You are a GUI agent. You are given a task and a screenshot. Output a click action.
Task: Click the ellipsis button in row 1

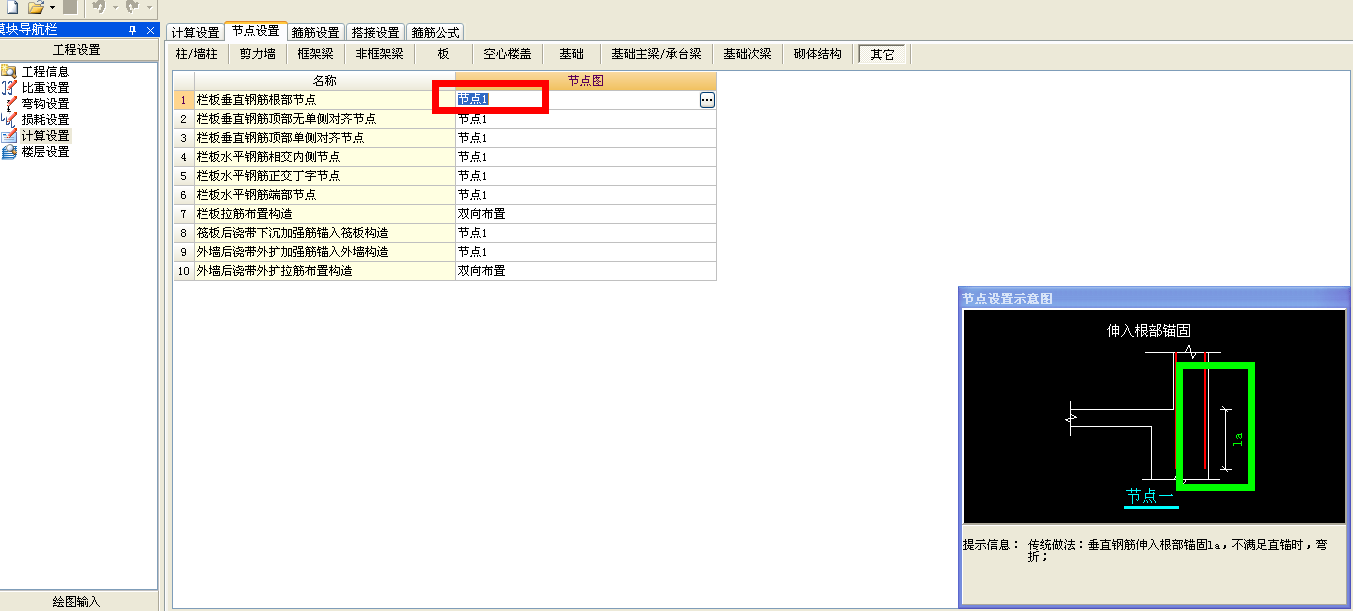coord(707,100)
